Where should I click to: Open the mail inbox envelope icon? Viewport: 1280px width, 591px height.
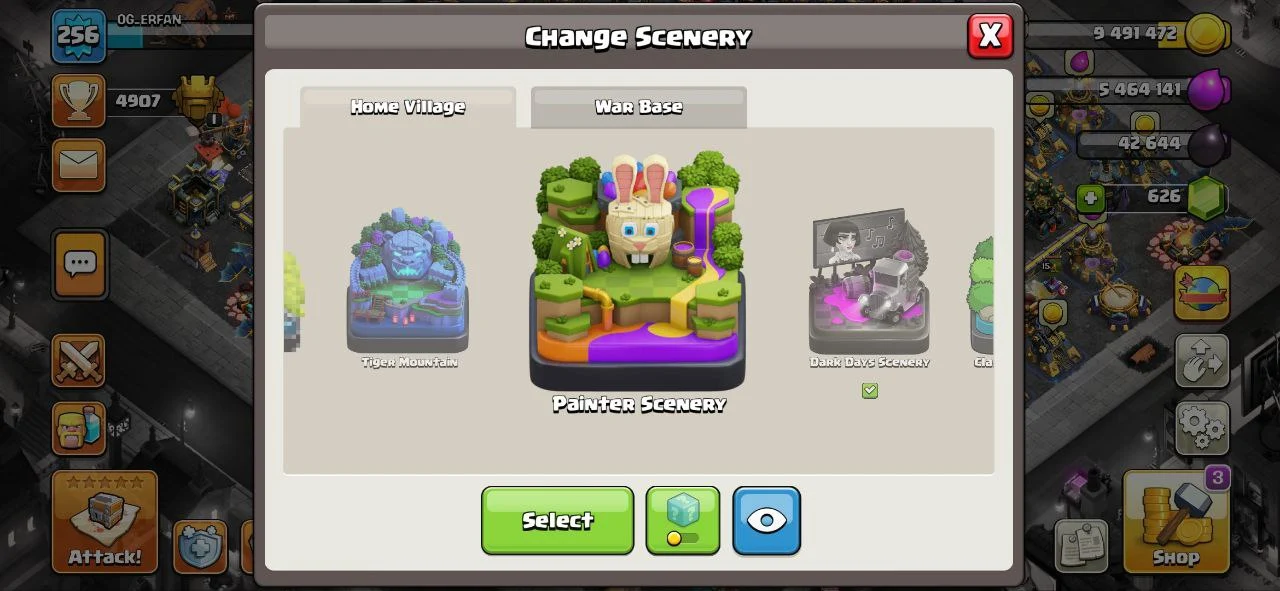[79, 164]
